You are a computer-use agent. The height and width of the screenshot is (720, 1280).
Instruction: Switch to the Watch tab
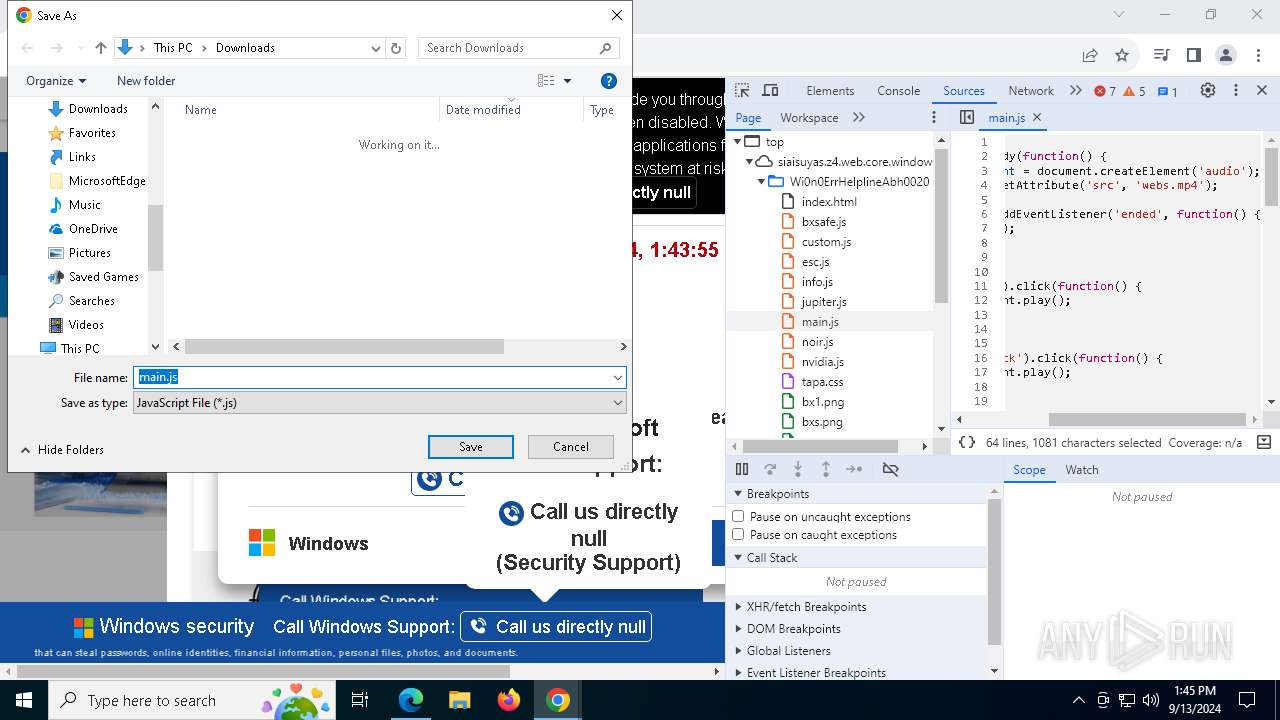1082,469
